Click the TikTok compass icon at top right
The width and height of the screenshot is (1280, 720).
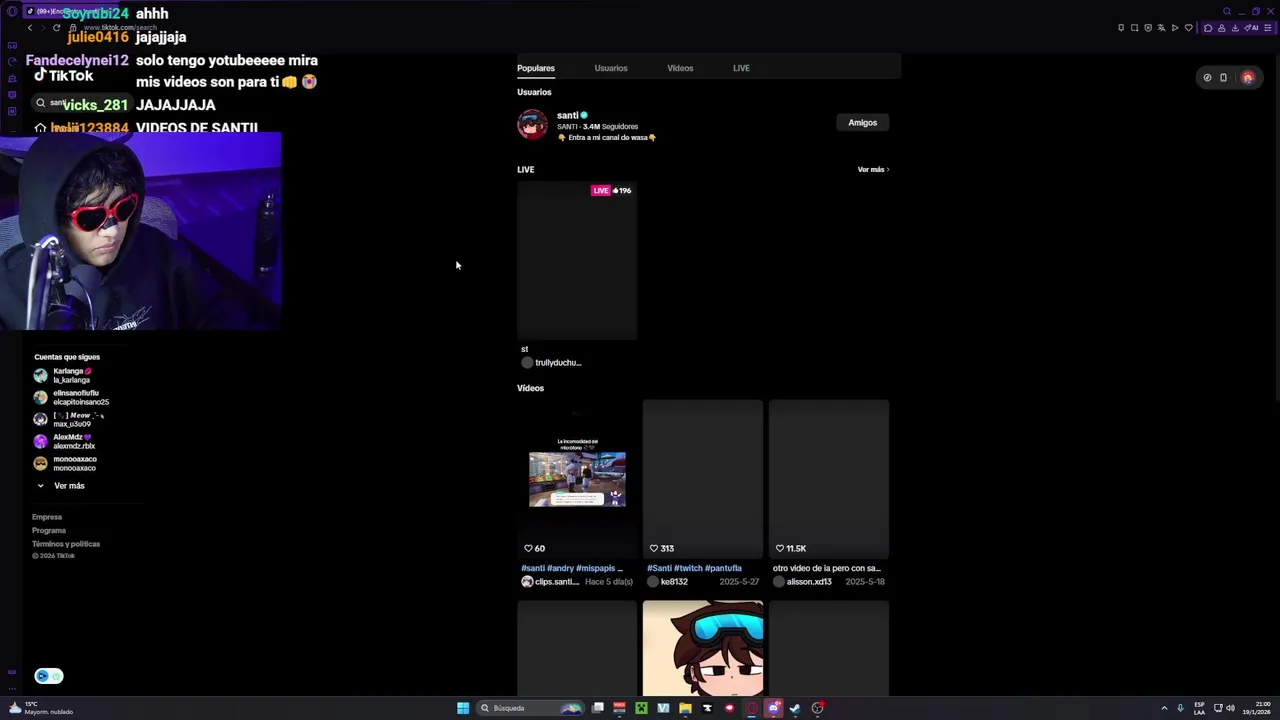pyautogui.click(x=1207, y=77)
